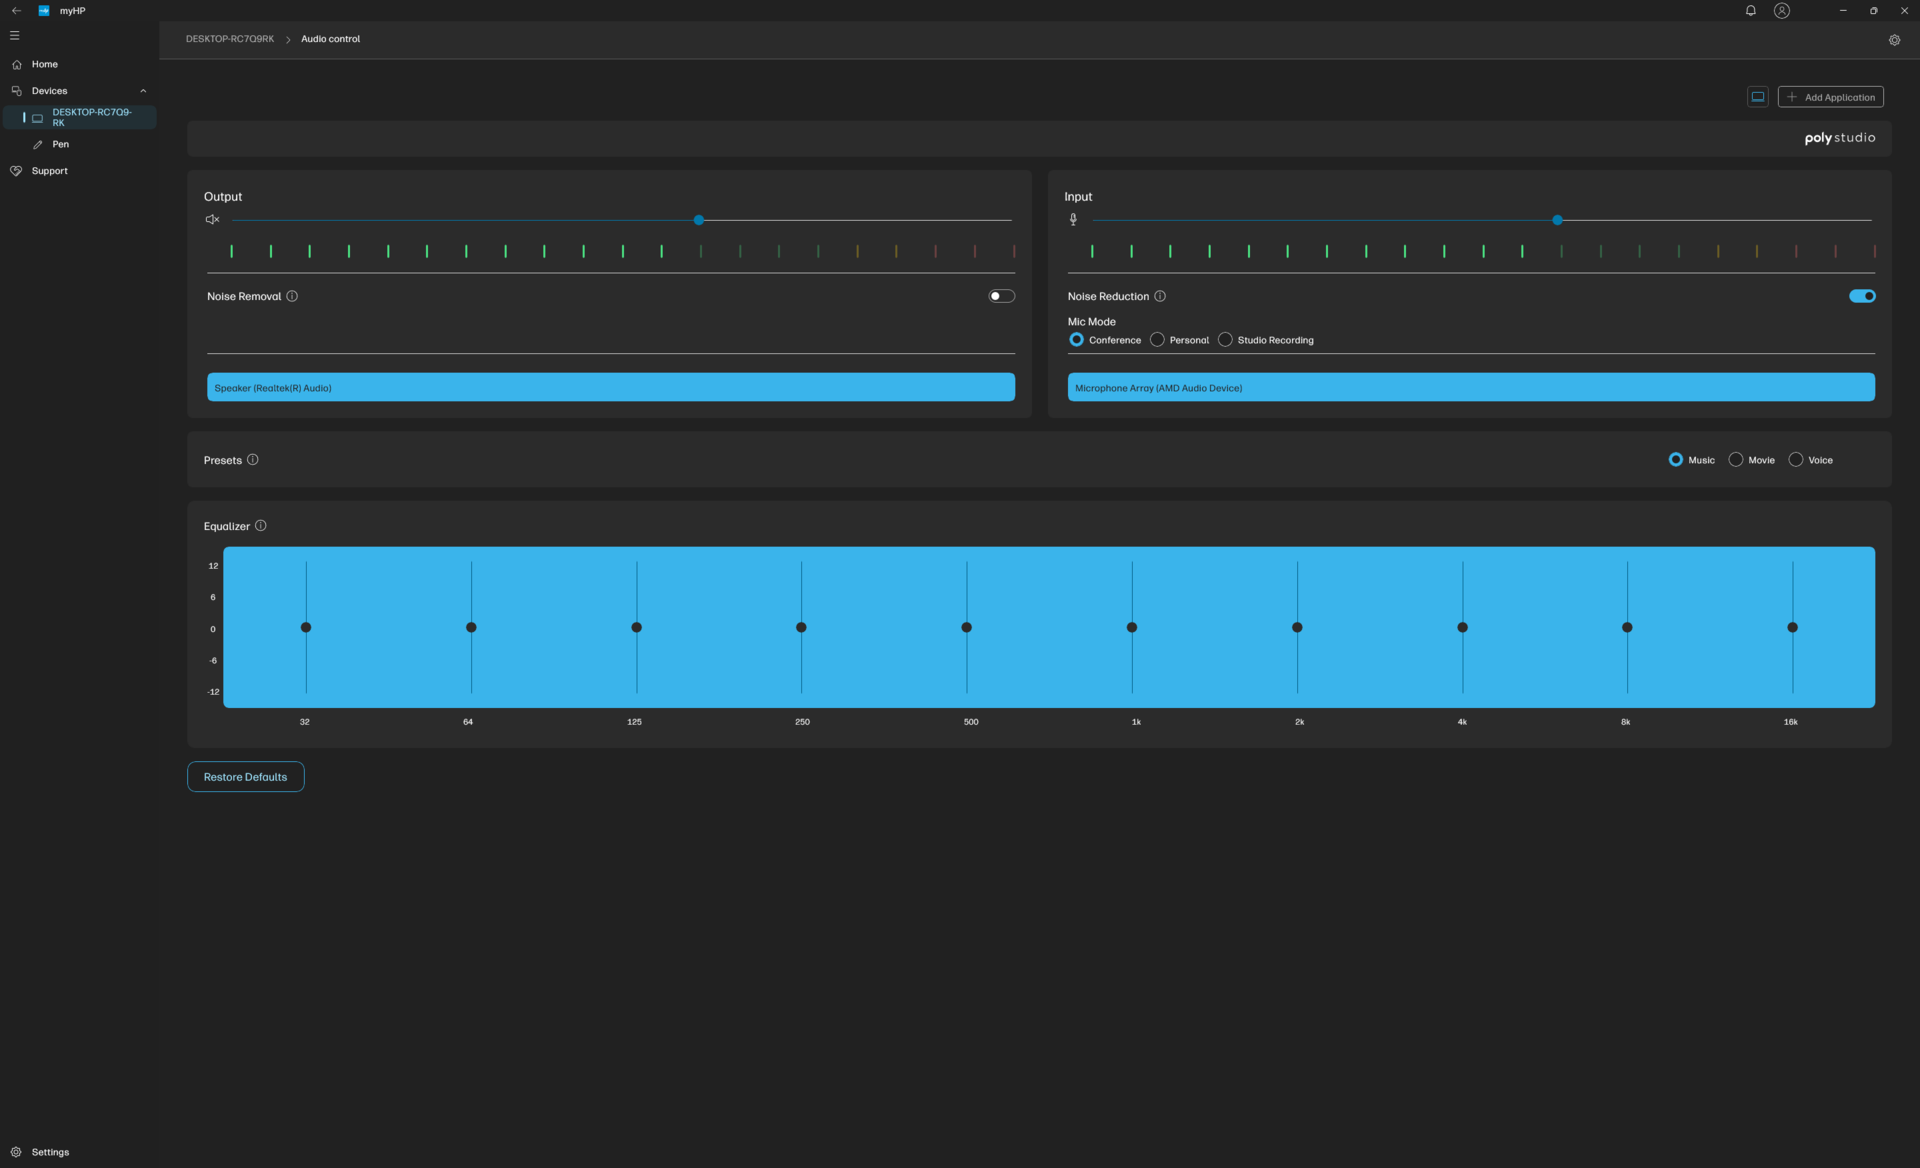Select Studio Recording mic mode
Screen dimensions: 1920x1168
(1225, 340)
